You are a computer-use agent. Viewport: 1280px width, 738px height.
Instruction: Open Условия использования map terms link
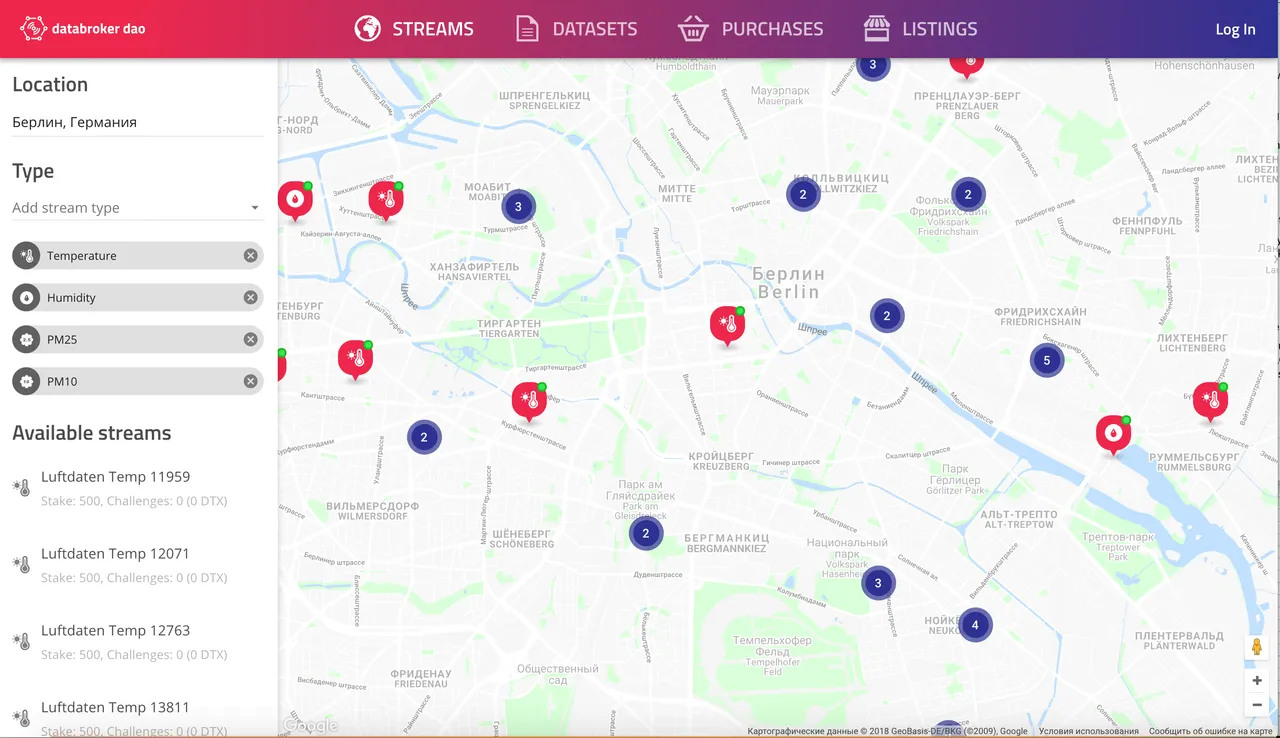tap(1088, 732)
